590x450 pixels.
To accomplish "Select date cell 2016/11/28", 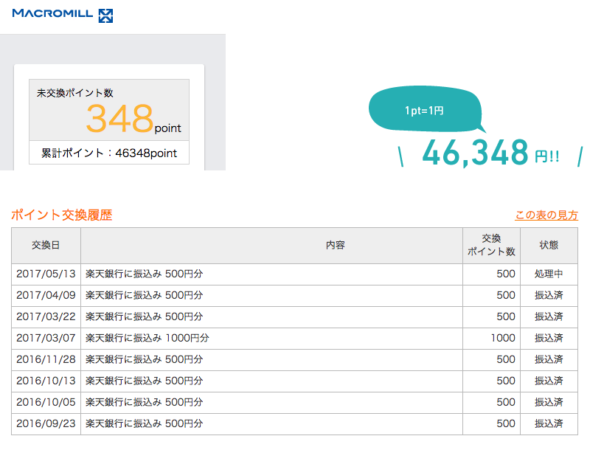I will (46, 360).
